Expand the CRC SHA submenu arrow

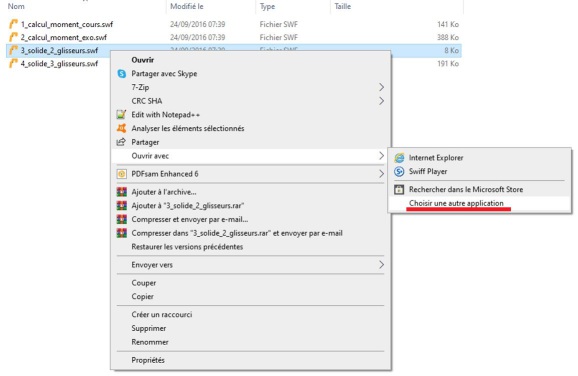click(x=381, y=101)
